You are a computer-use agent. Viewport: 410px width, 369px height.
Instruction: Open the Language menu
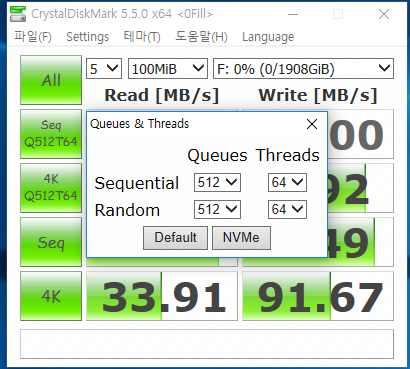click(x=268, y=37)
